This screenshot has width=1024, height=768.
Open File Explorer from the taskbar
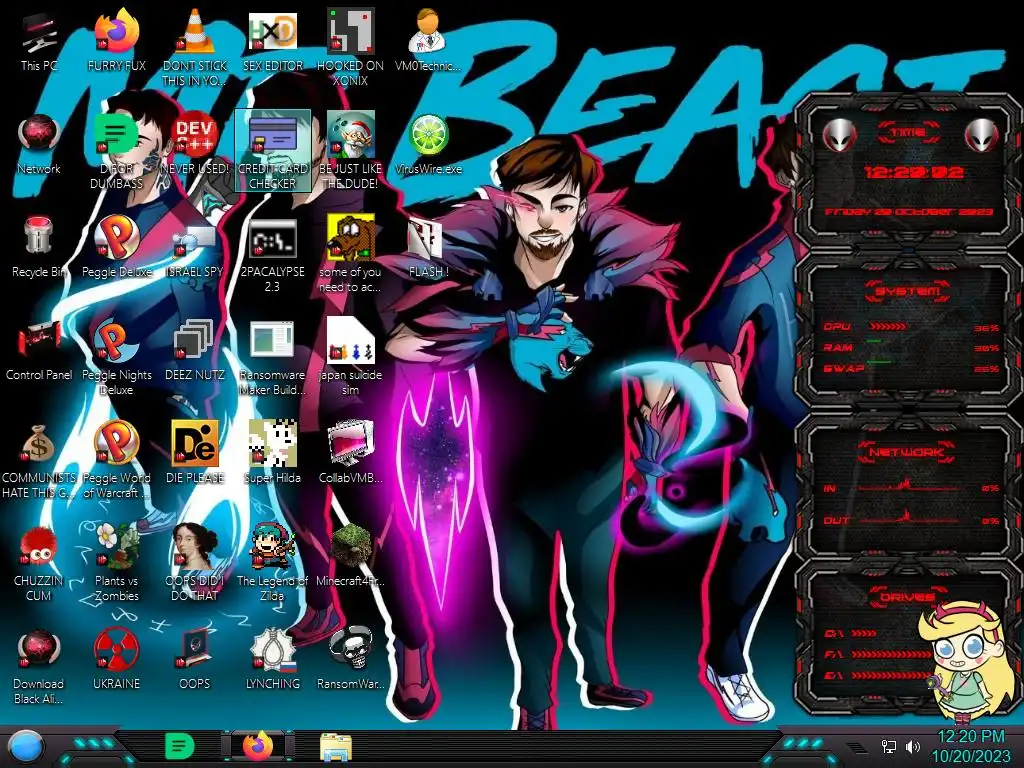(336, 747)
